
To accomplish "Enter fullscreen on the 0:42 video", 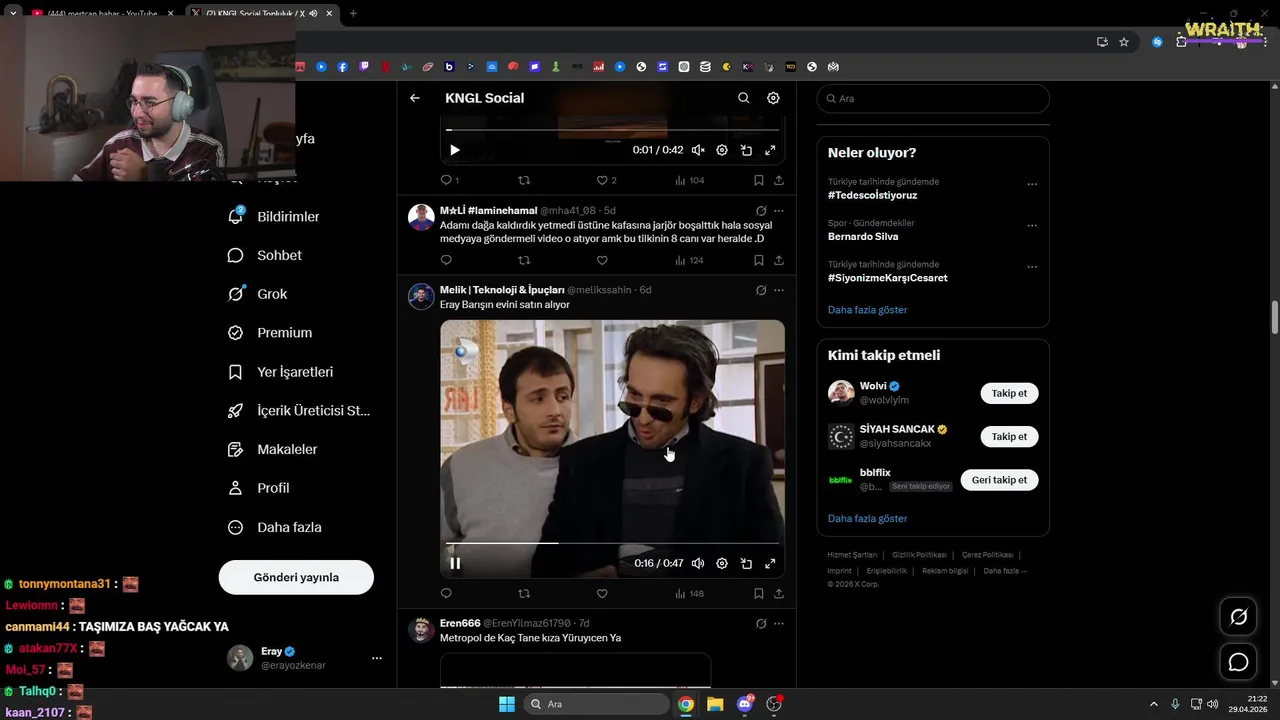I will tap(770, 150).
